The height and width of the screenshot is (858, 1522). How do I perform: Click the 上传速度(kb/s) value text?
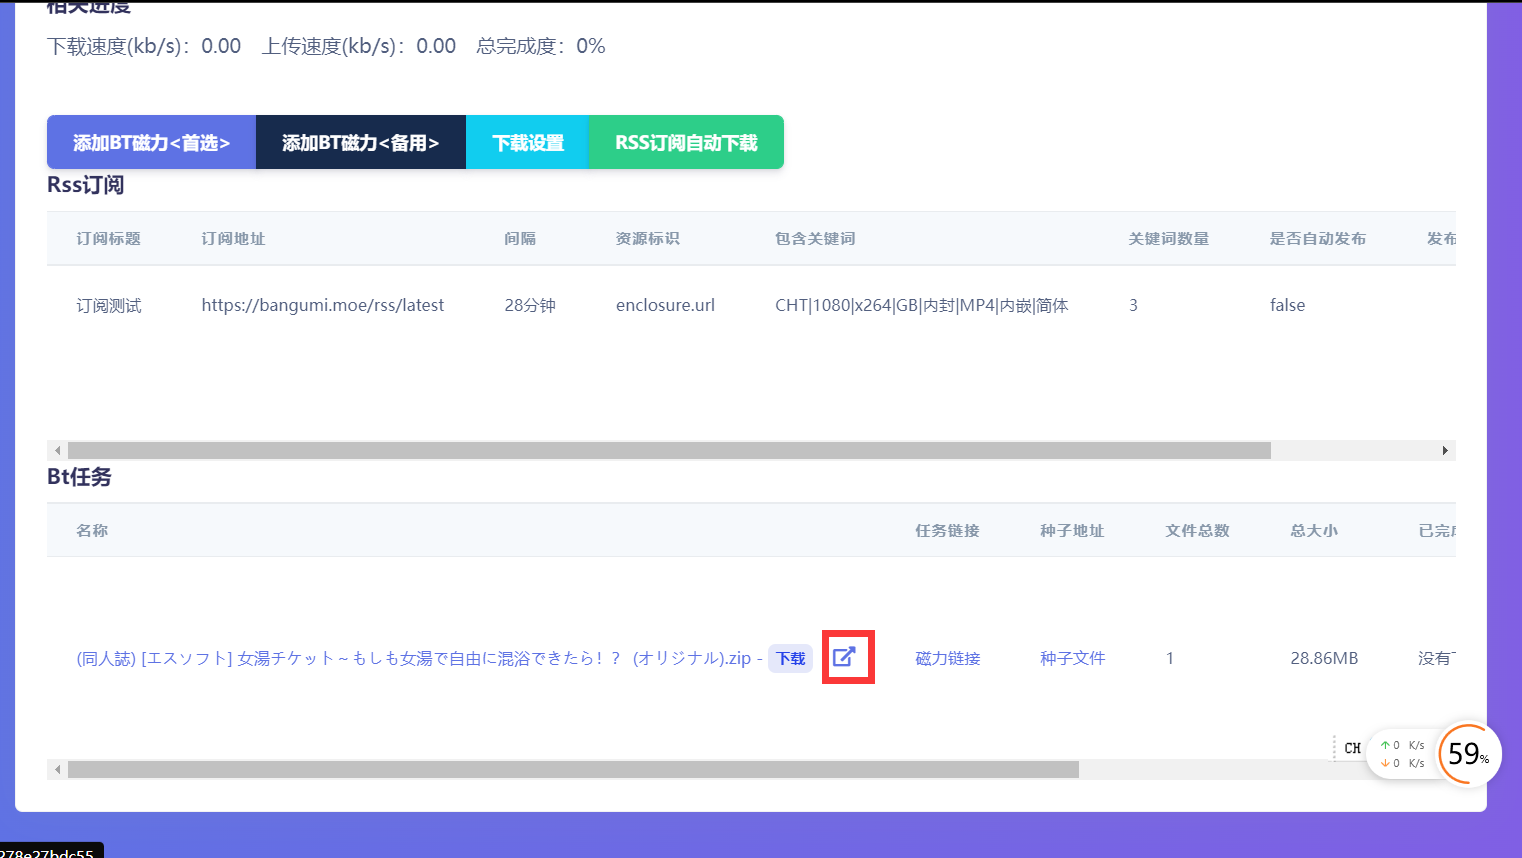[x=359, y=46]
